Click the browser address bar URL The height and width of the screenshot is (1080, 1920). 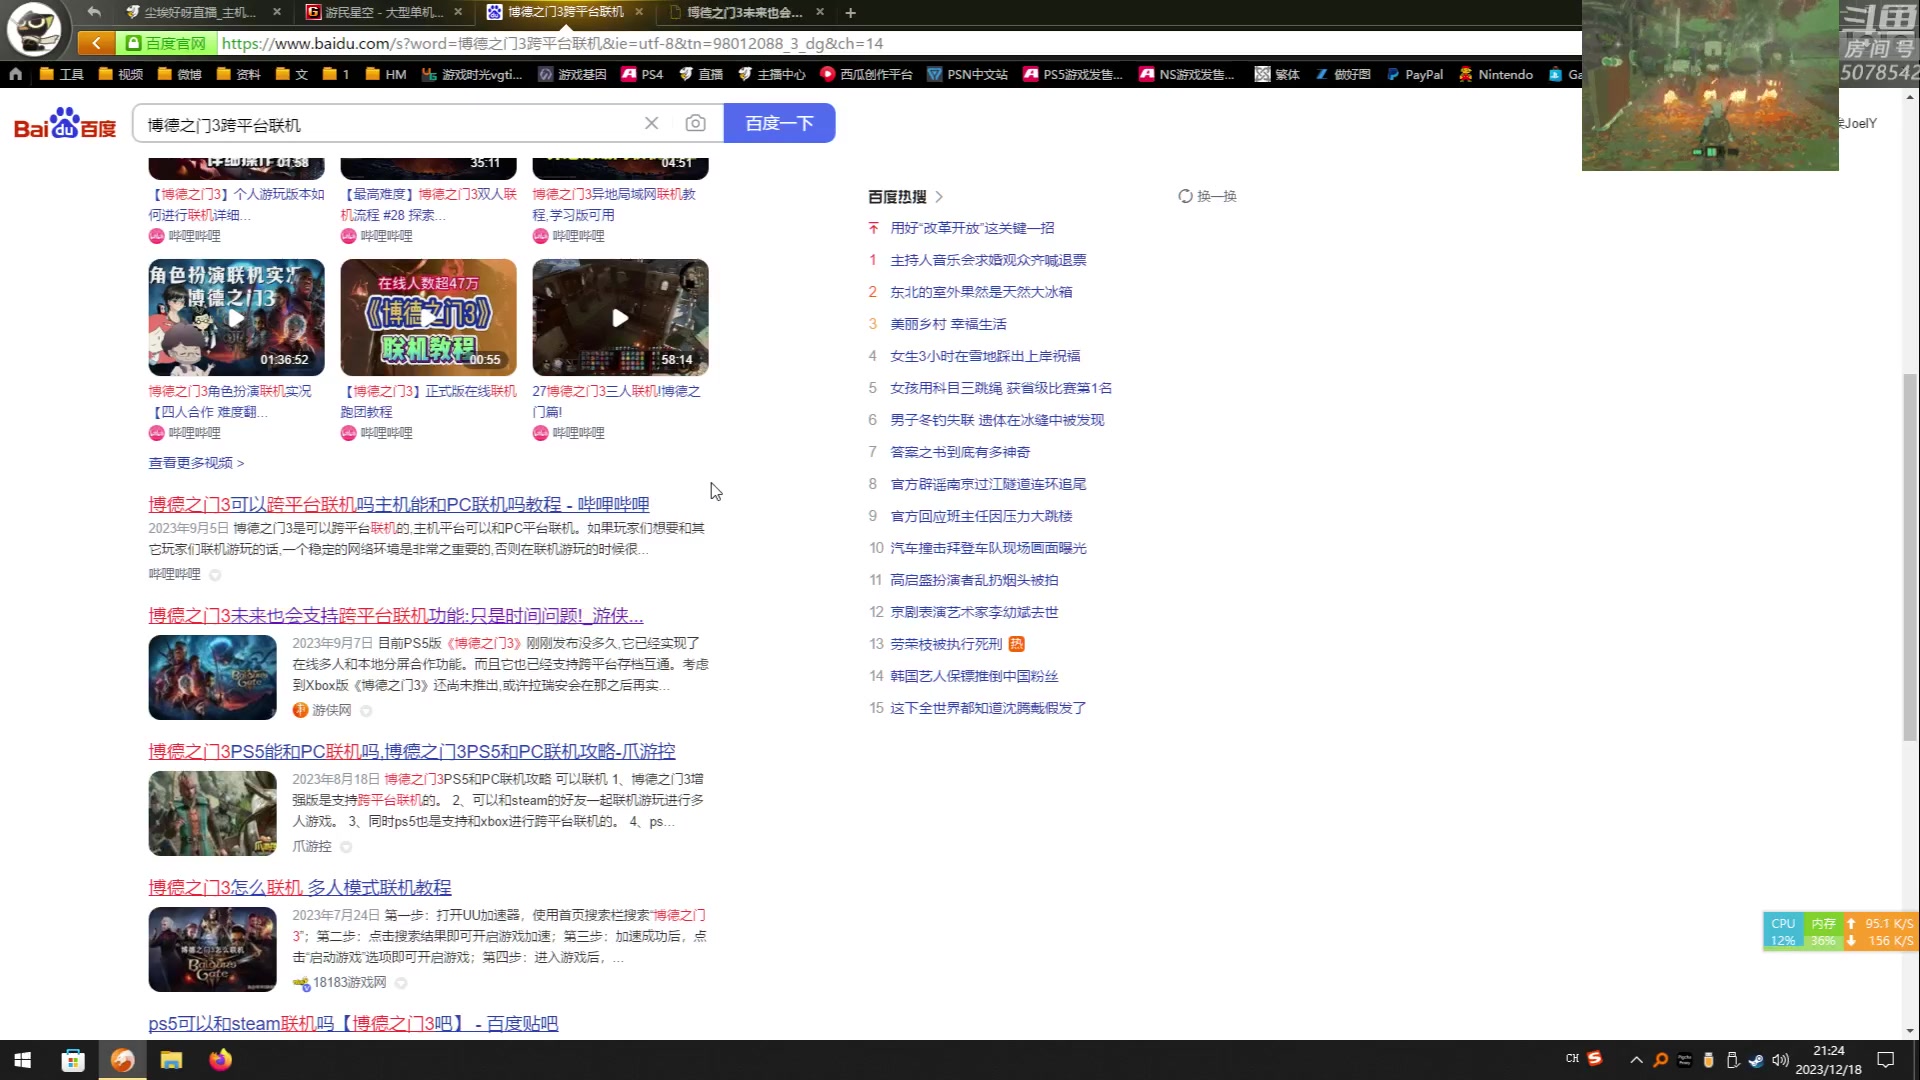[552, 43]
